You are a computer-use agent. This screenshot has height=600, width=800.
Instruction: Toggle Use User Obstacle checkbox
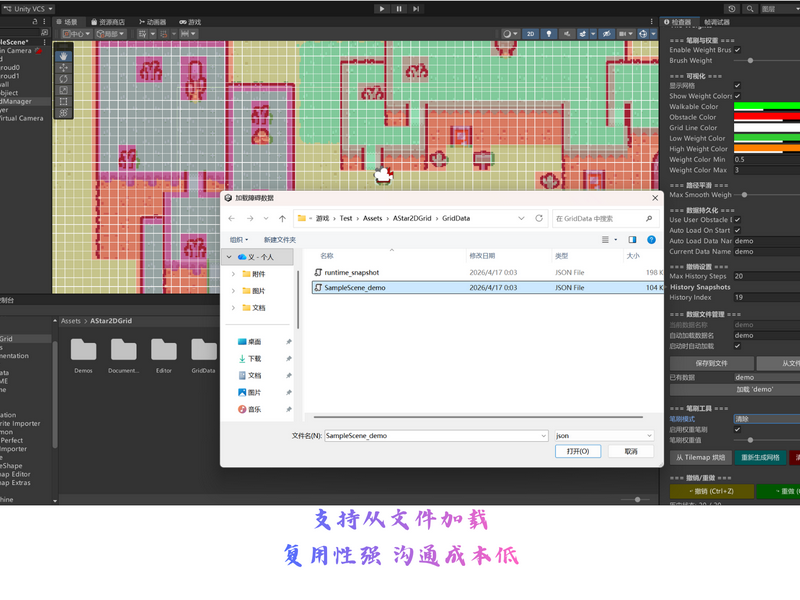click(738, 220)
